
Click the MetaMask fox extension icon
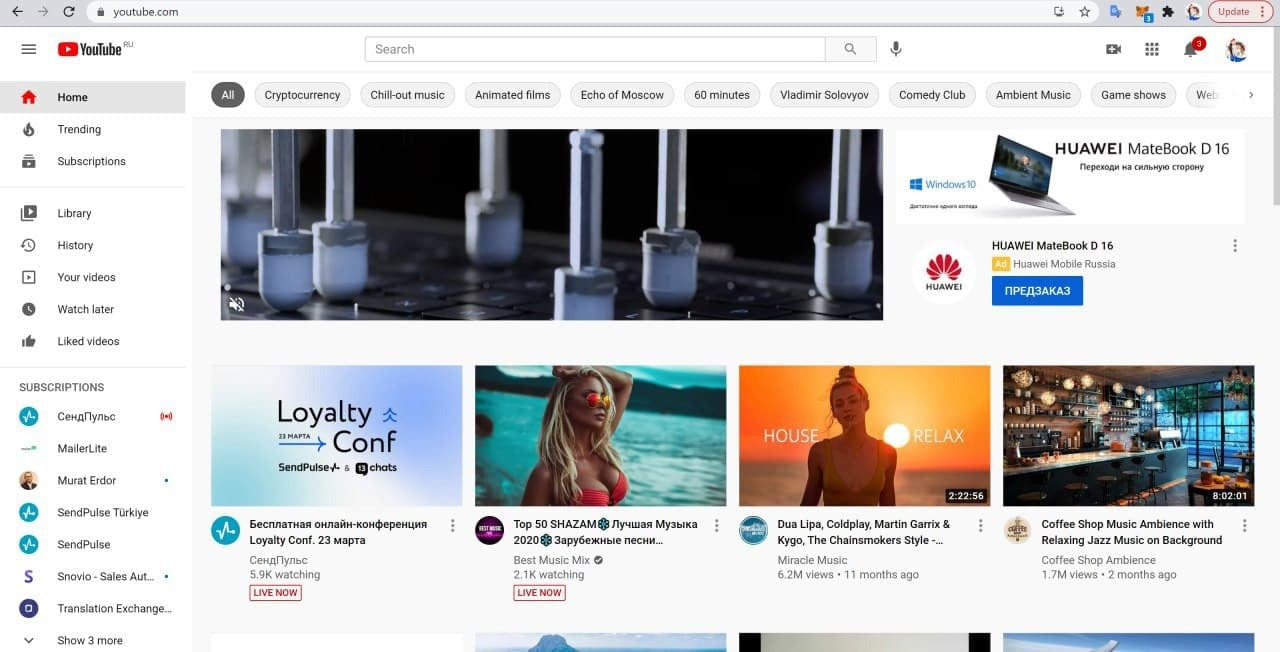tap(1142, 12)
